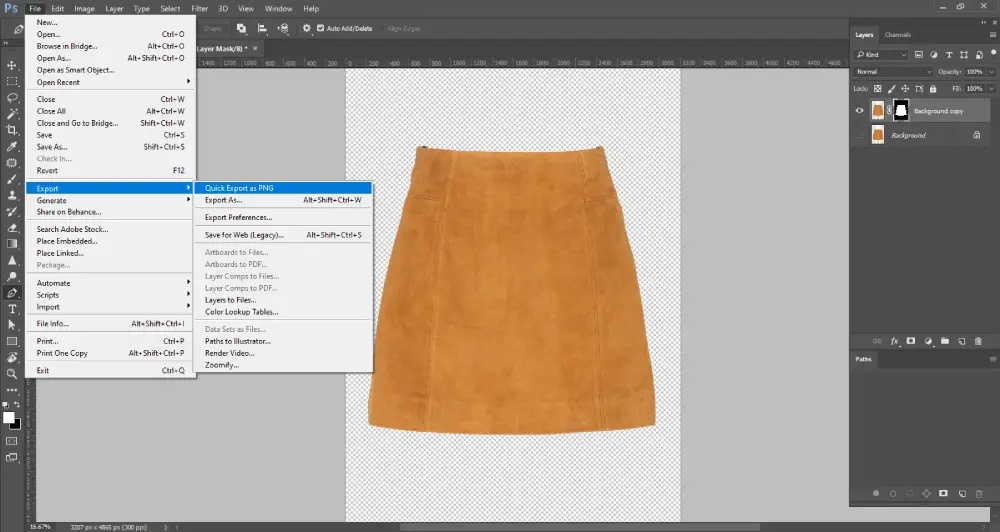Open the Opacity slider dropdown arrow
The height and width of the screenshot is (532, 1000).
pos(991,72)
